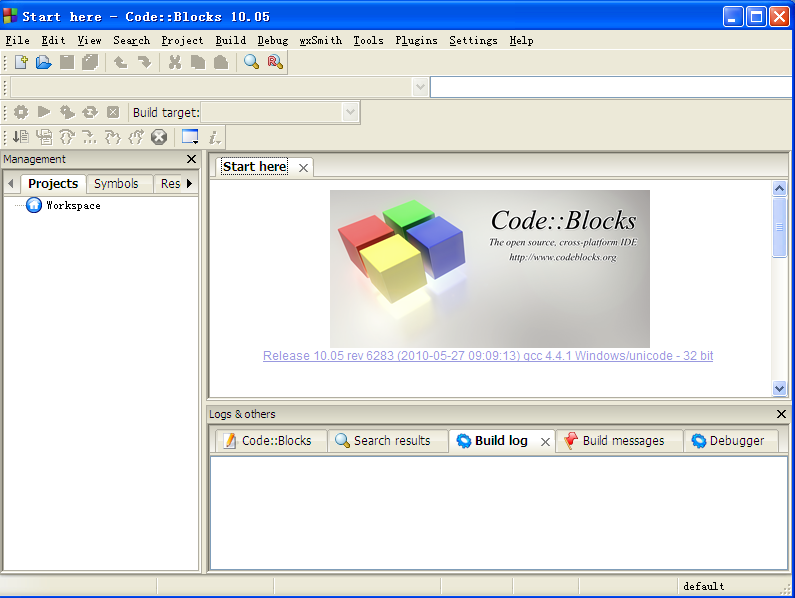Image resolution: width=795 pixels, height=598 pixels.
Task: Click the Copy toolbar icon
Action: pyautogui.click(x=198, y=62)
